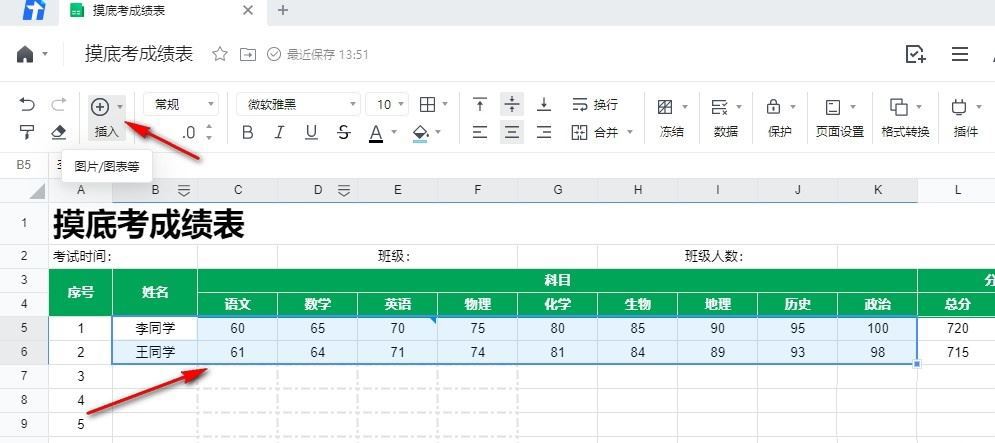Expand the merge 合并 dropdown arrow

tap(630, 132)
